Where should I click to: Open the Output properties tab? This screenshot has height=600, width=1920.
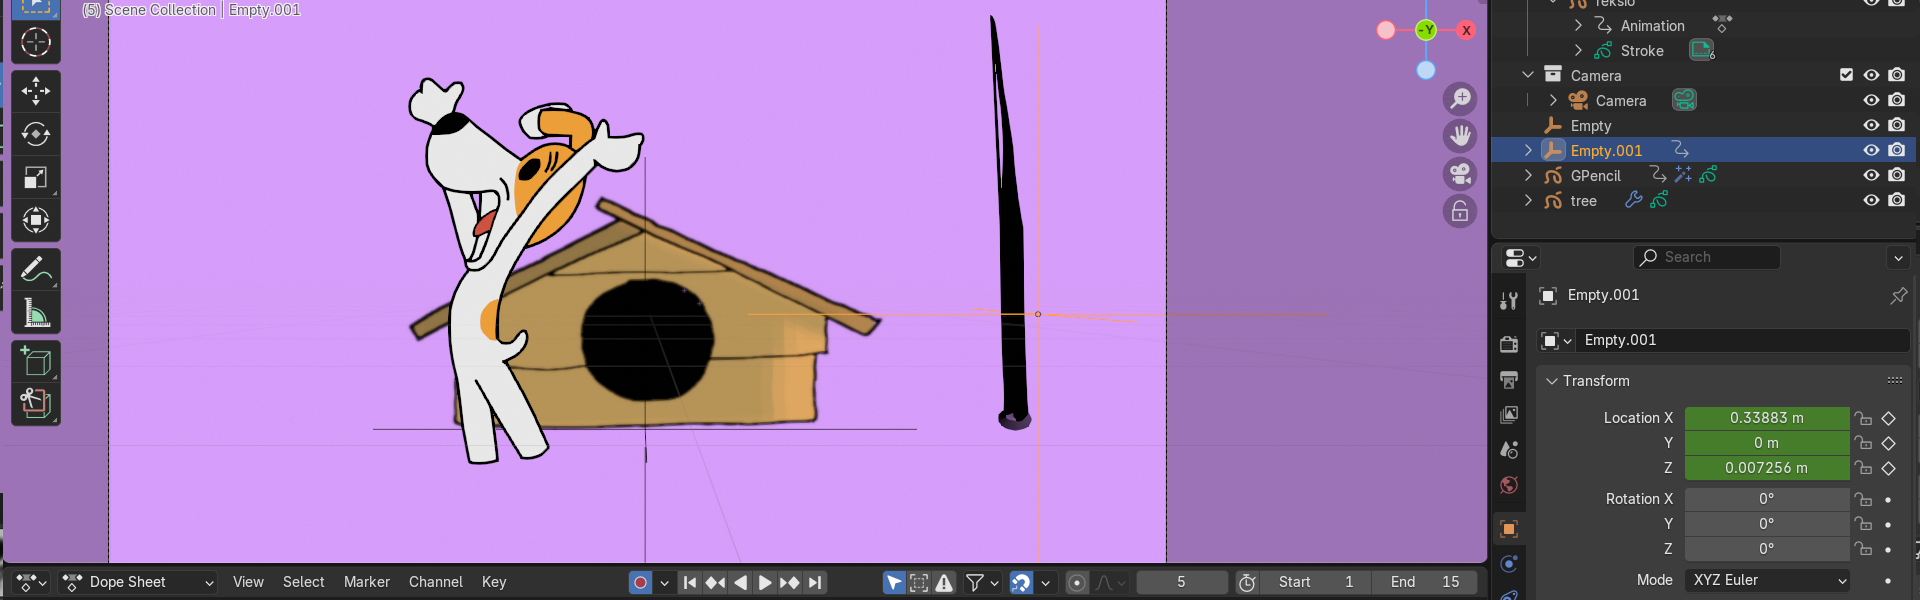[x=1509, y=380]
